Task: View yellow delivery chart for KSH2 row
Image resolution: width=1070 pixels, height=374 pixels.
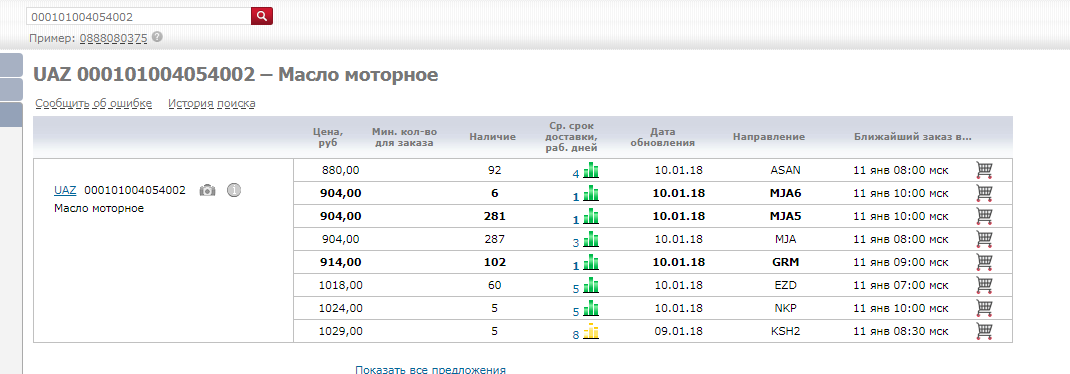Action: click(x=591, y=332)
